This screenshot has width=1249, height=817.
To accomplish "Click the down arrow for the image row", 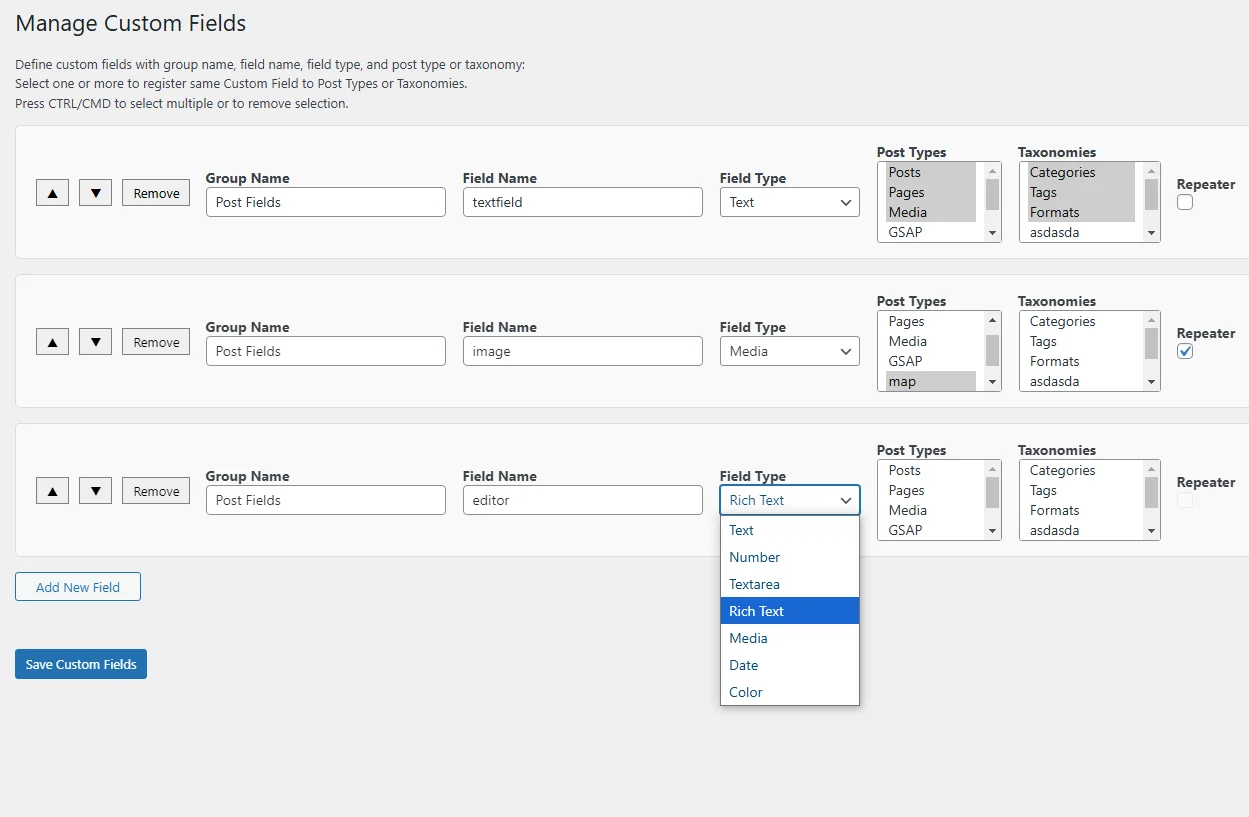I will pyautogui.click(x=95, y=342).
